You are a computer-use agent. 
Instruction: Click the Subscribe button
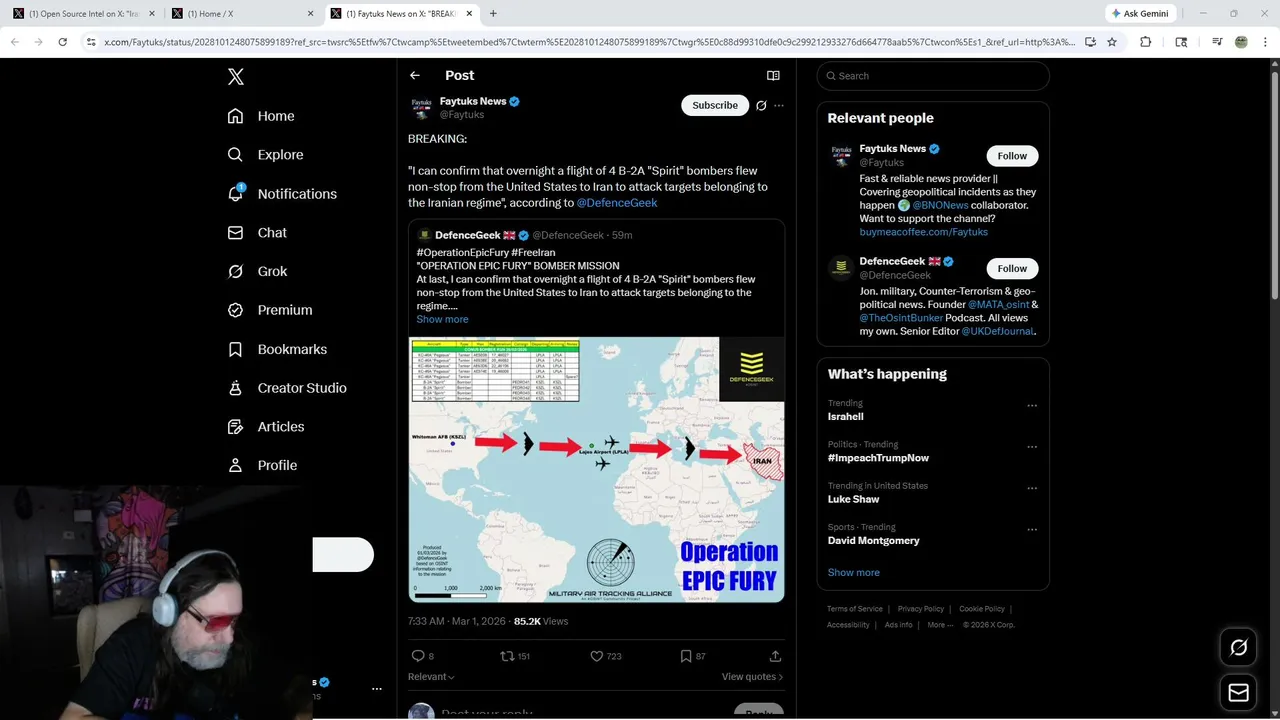tap(715, 105)
